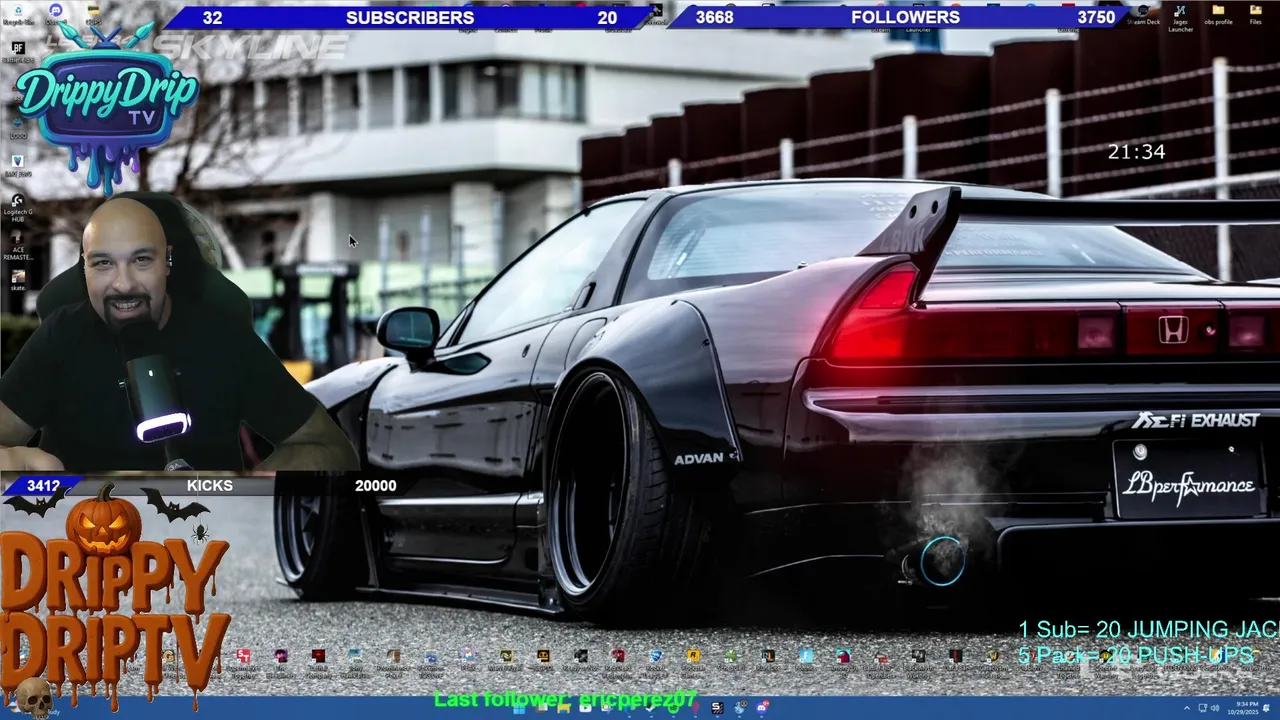1280x720 pixels.
Task: Open the taskbar network status icon
Action: [1203, 708]
